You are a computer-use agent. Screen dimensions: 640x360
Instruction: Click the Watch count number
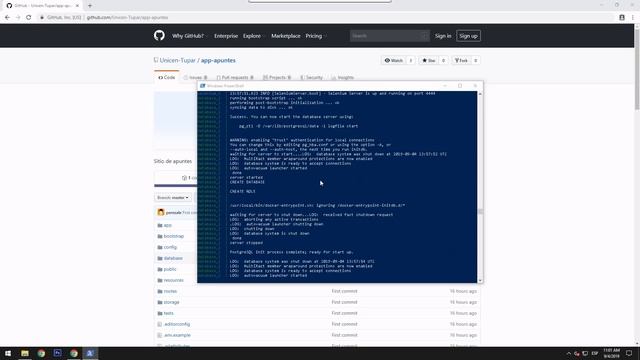[411, 60]
